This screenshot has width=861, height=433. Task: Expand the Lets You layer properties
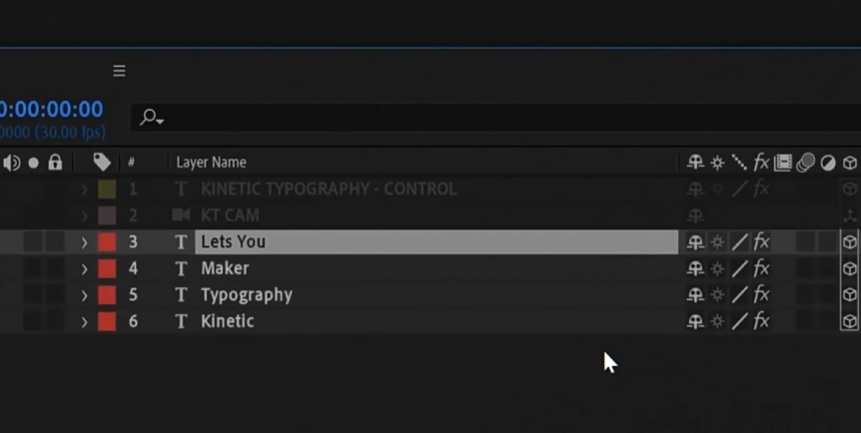click(x=84, y=242)
